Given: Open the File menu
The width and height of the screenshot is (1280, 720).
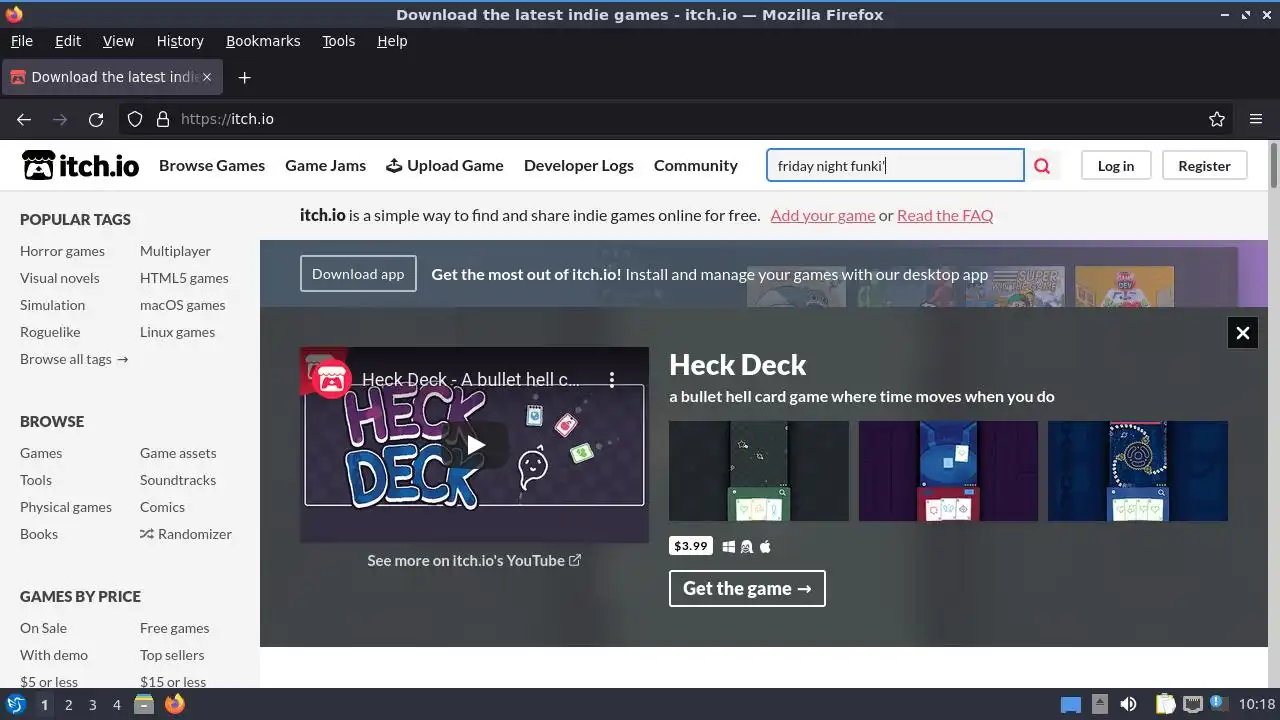Looking at the screenshot, I should click(x=21, y=41).
